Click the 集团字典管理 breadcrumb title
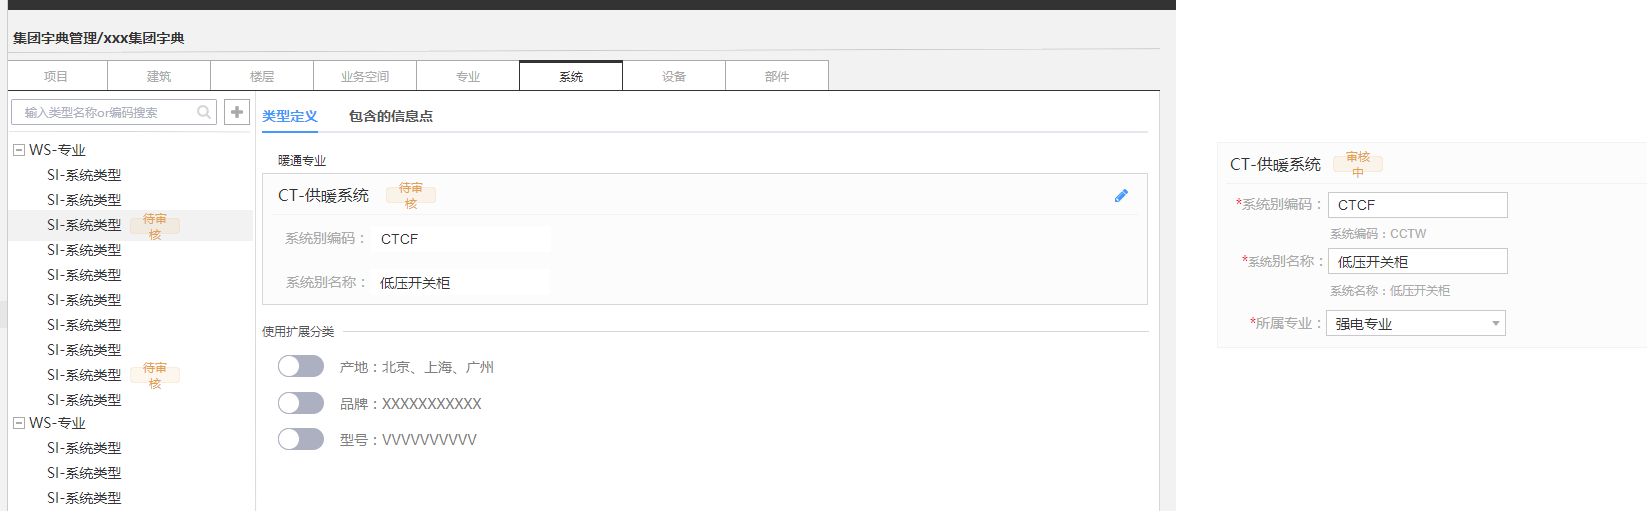Image resolution: width=1647 pixels, height=511 pixels. click(x=55, y=38)
